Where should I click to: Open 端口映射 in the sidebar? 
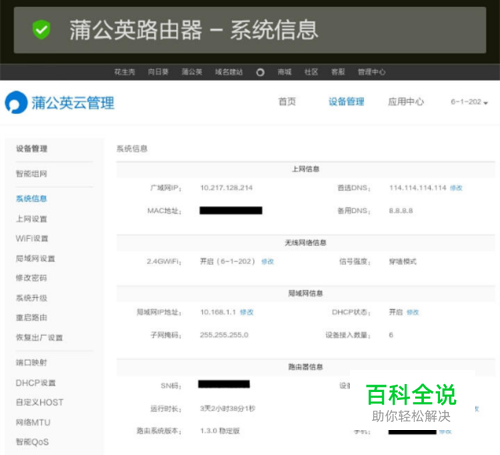click(32, 362)
